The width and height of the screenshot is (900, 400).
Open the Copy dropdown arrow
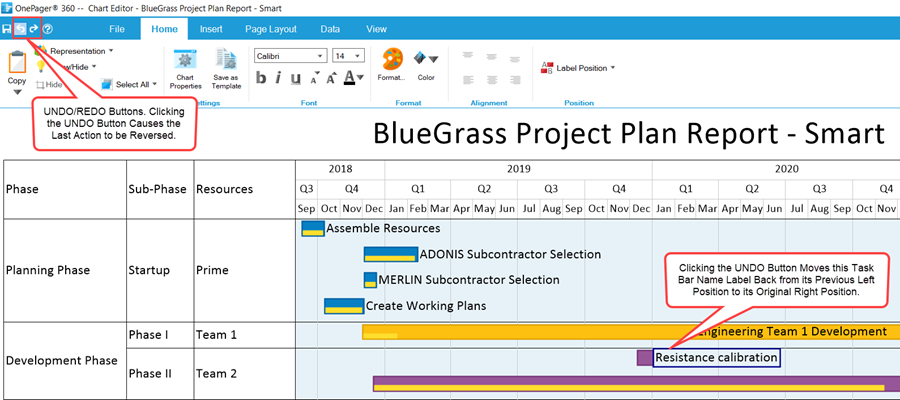17,92
